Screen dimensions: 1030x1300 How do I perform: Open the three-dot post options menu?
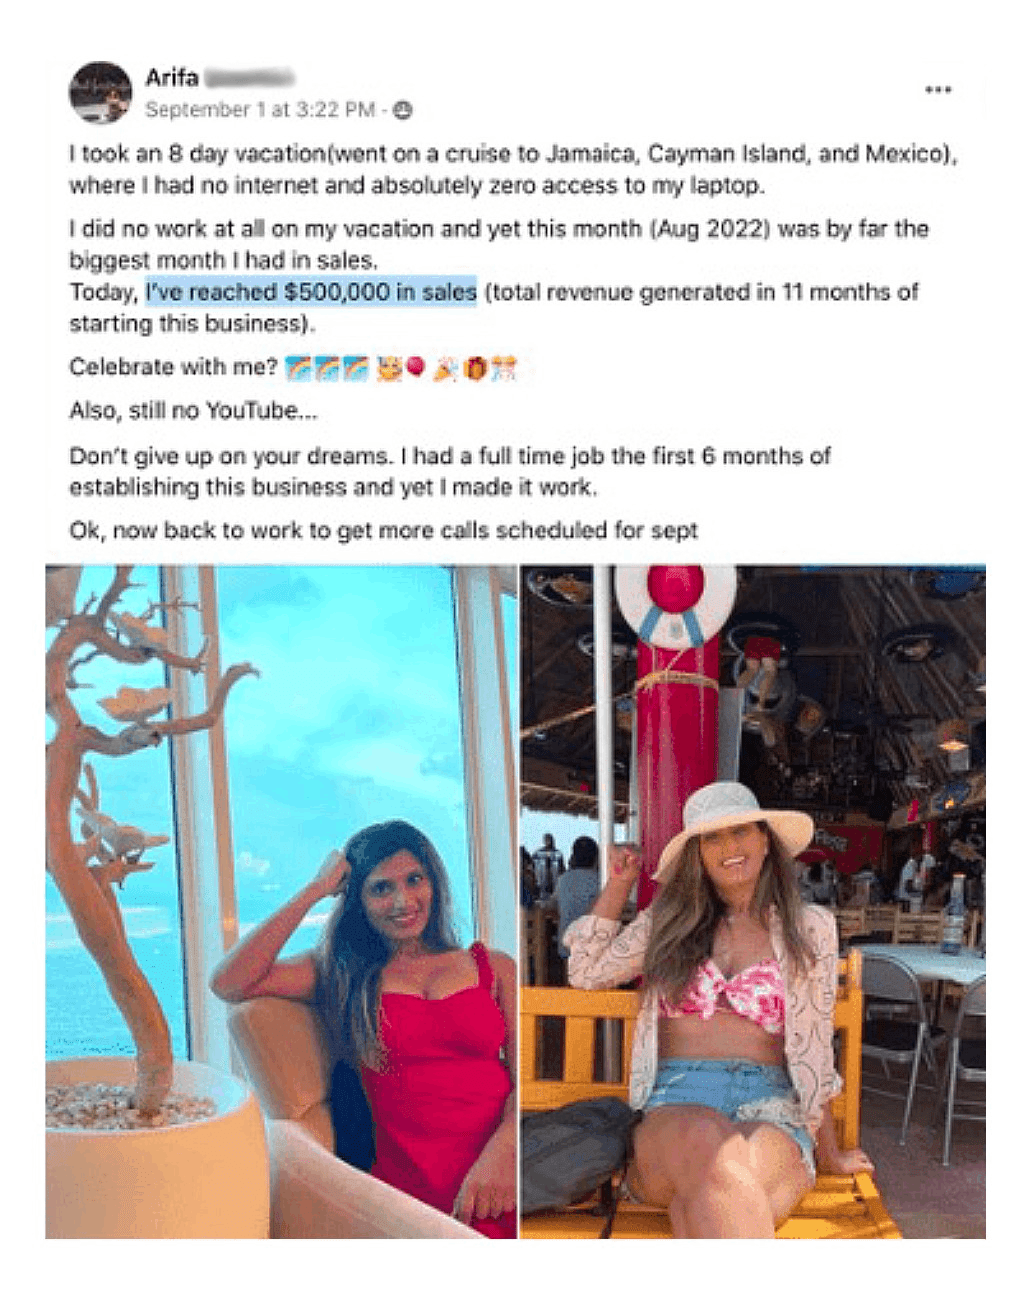click(x=937, y=90)
